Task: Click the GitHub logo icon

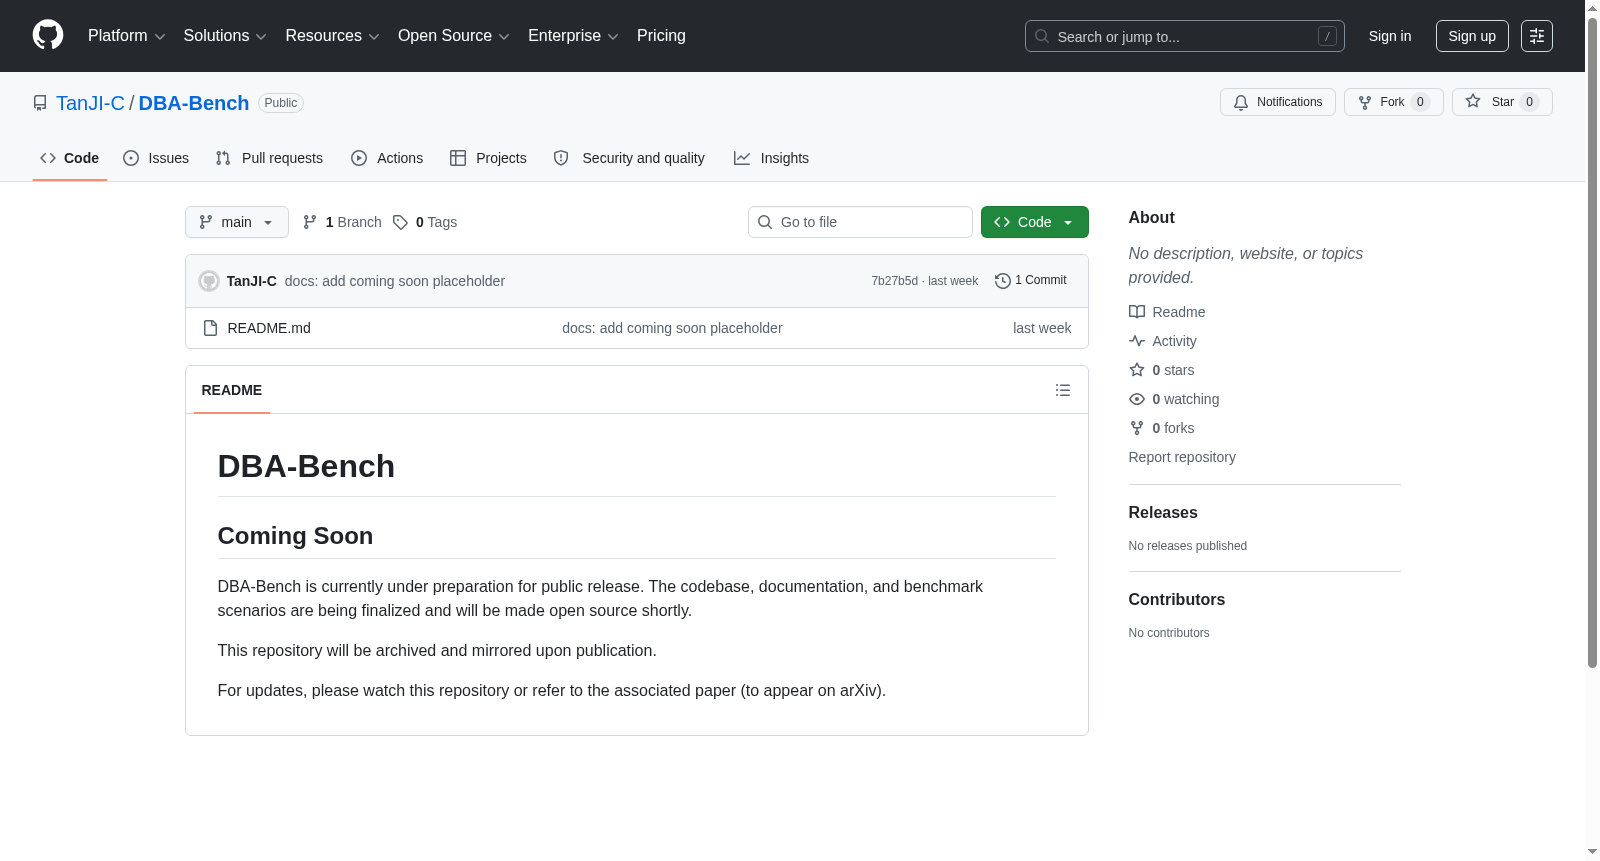Action: [x=48, y=35]
